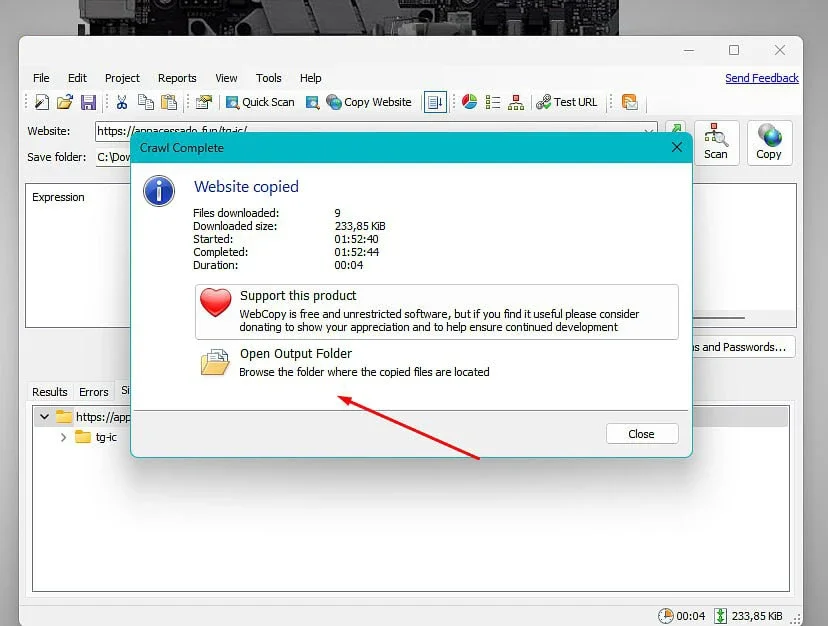This screenshot has height=626, width=828.
Task: Click the Cut scissors icon
Action: 122,102
